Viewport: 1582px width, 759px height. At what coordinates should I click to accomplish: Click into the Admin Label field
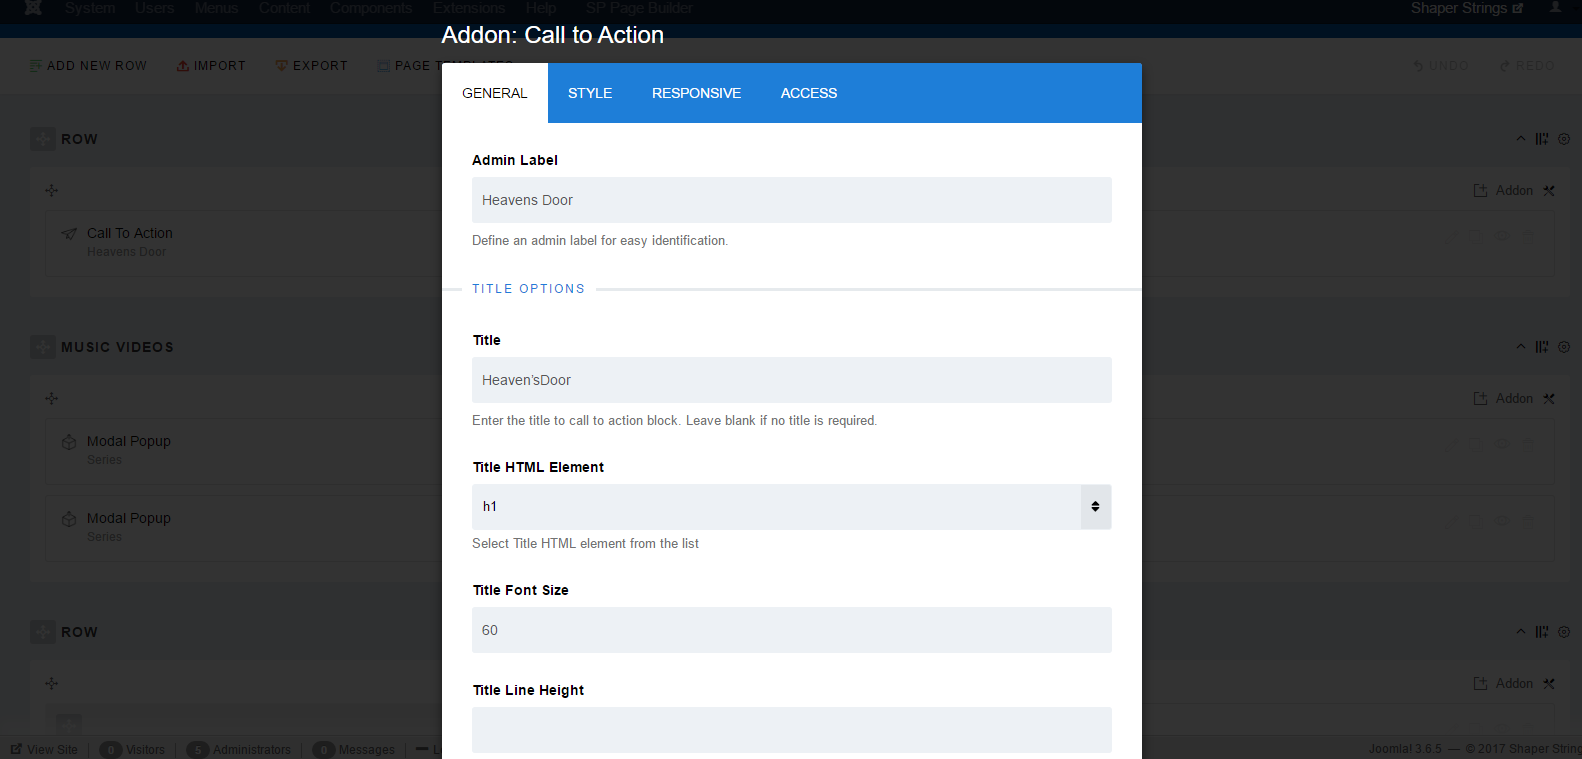coord(791,200)
